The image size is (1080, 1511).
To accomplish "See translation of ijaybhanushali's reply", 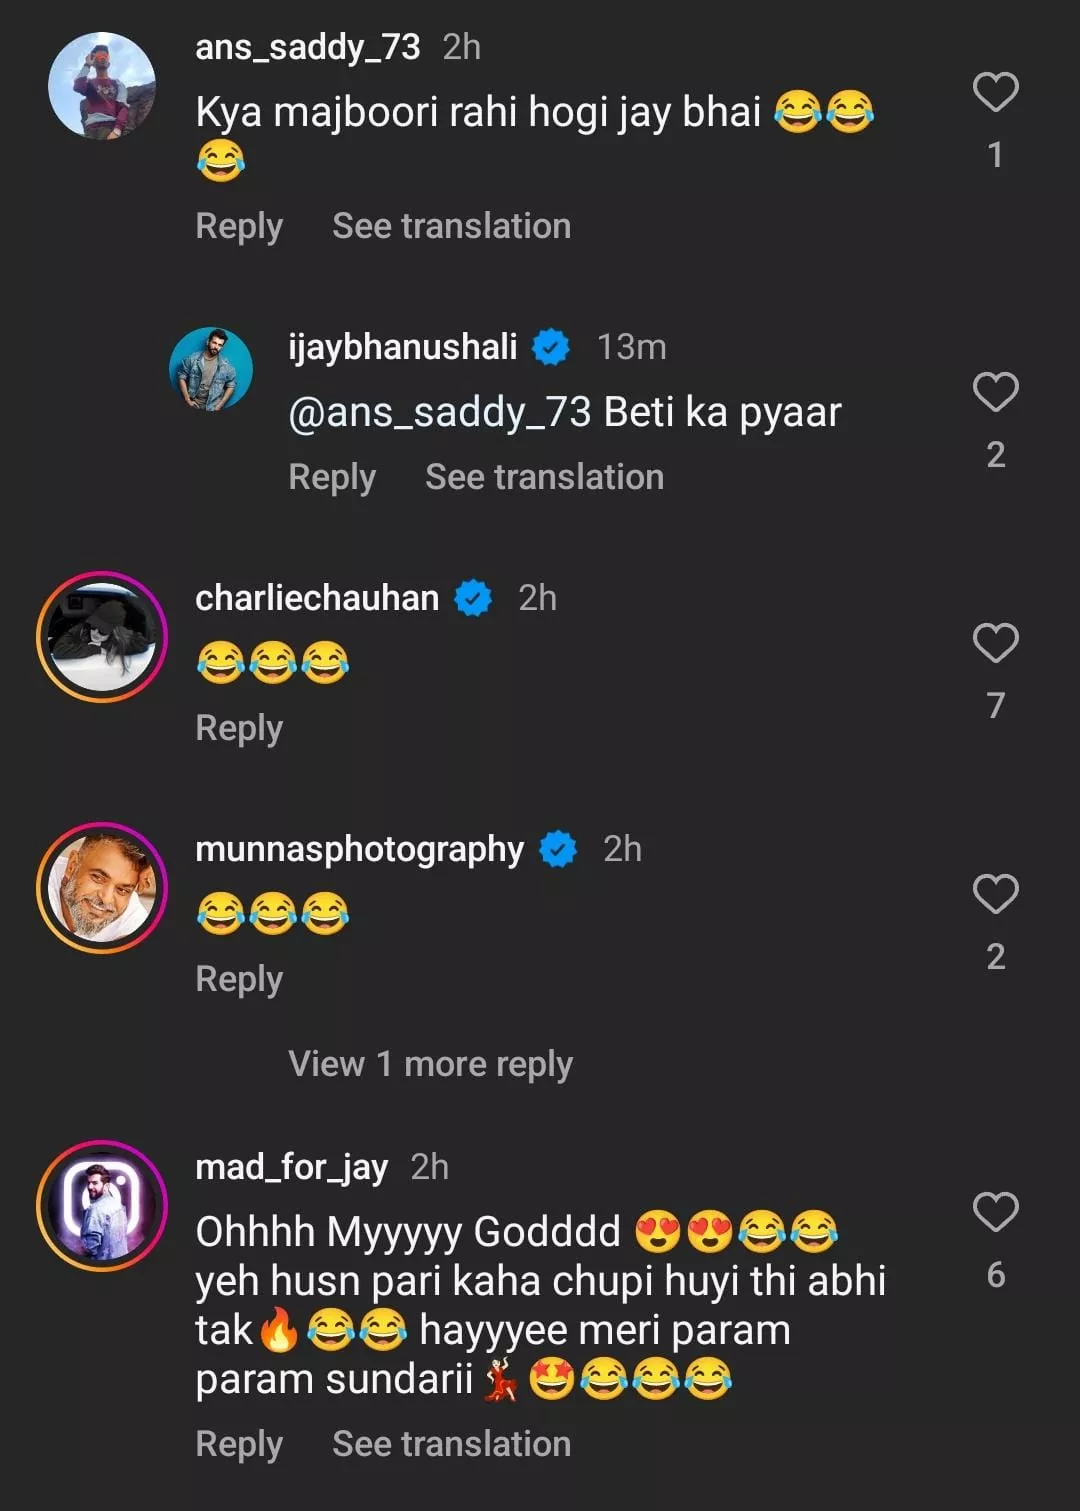I will coord(544,477).
